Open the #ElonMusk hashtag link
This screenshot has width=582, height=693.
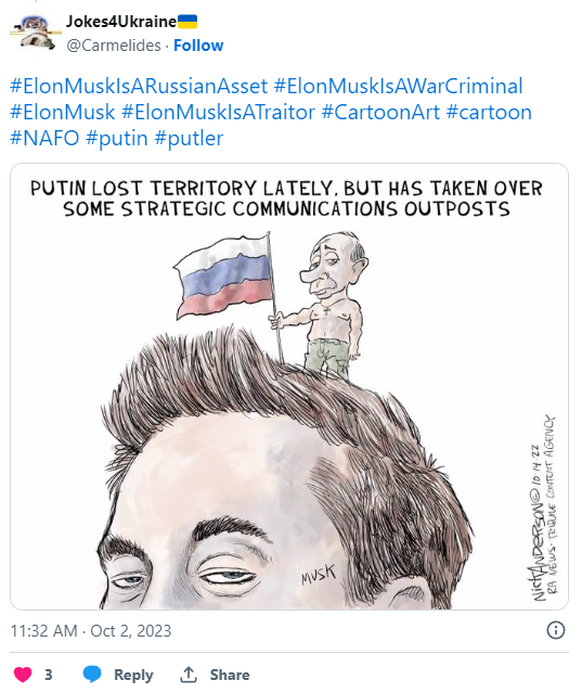(x=62, y=112)
